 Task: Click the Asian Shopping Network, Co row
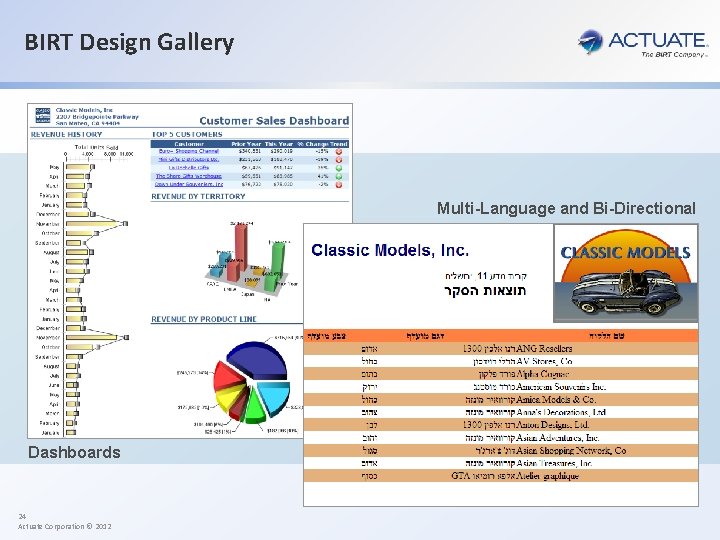[x=501, y=450]
